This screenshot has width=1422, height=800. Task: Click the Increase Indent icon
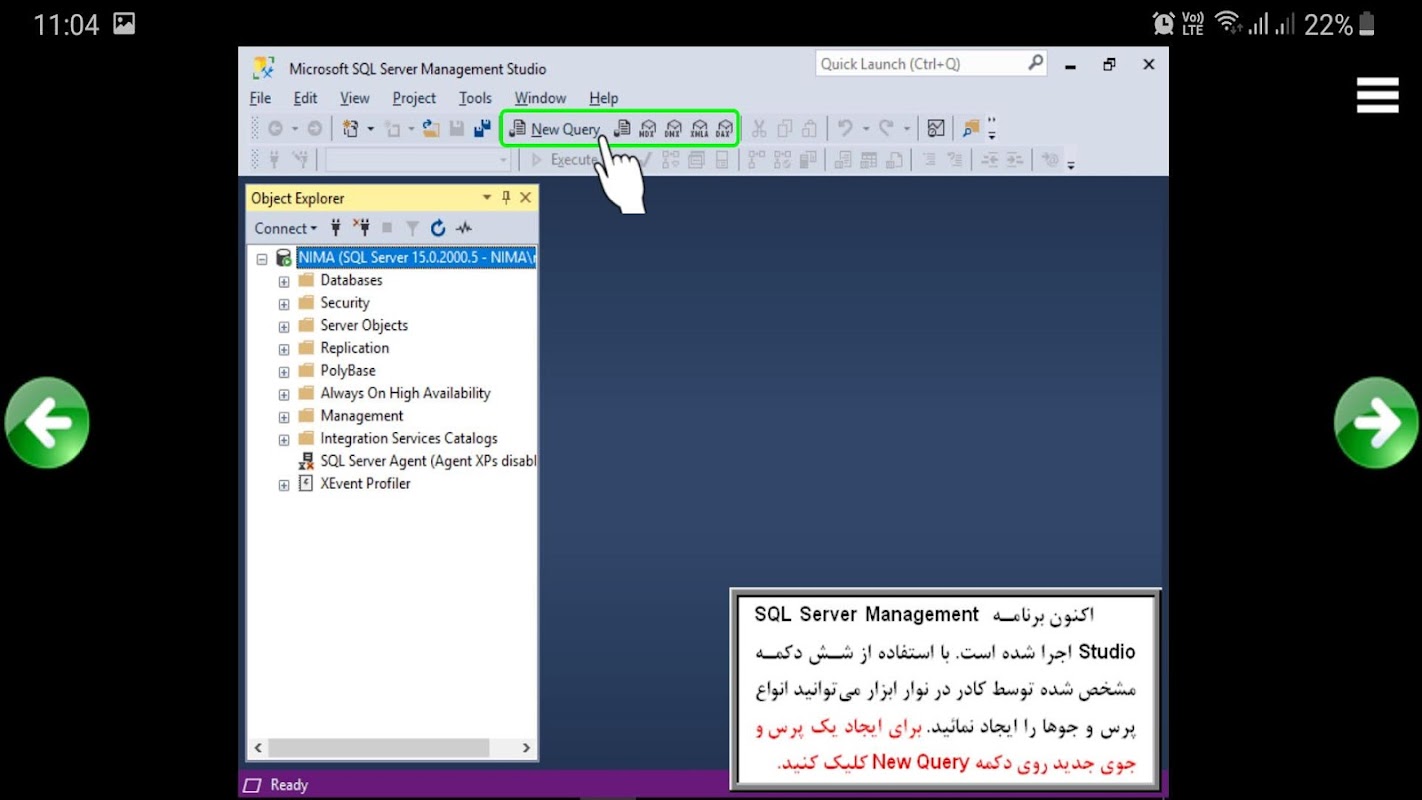[1015, 160]
